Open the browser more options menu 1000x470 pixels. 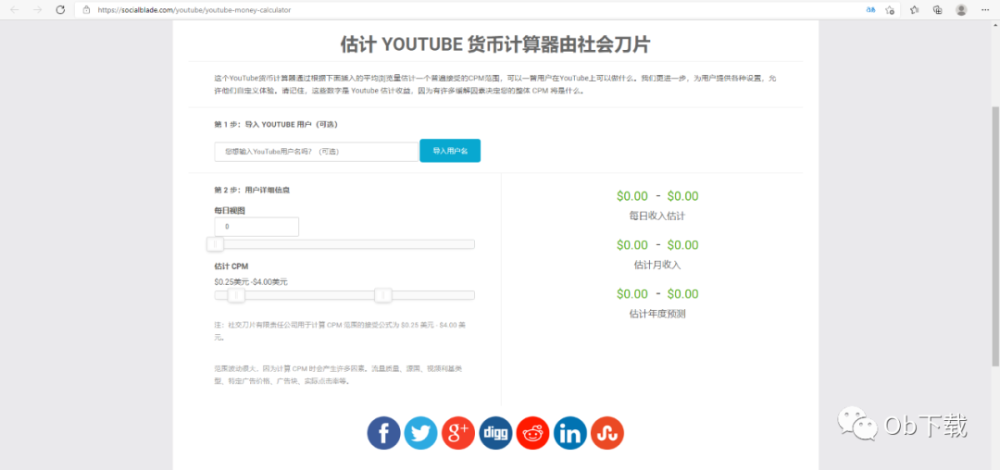point(986,10)
